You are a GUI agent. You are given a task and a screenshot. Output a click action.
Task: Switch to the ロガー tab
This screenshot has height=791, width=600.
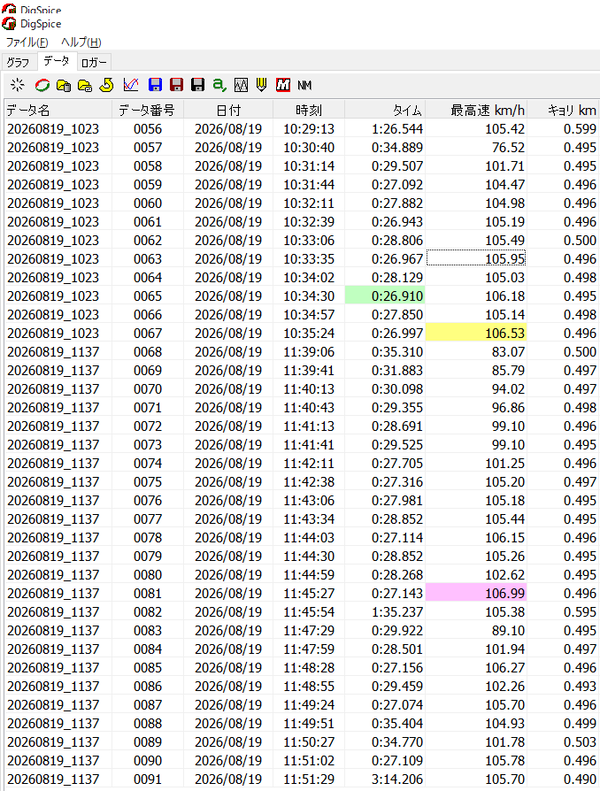point(94,63)
